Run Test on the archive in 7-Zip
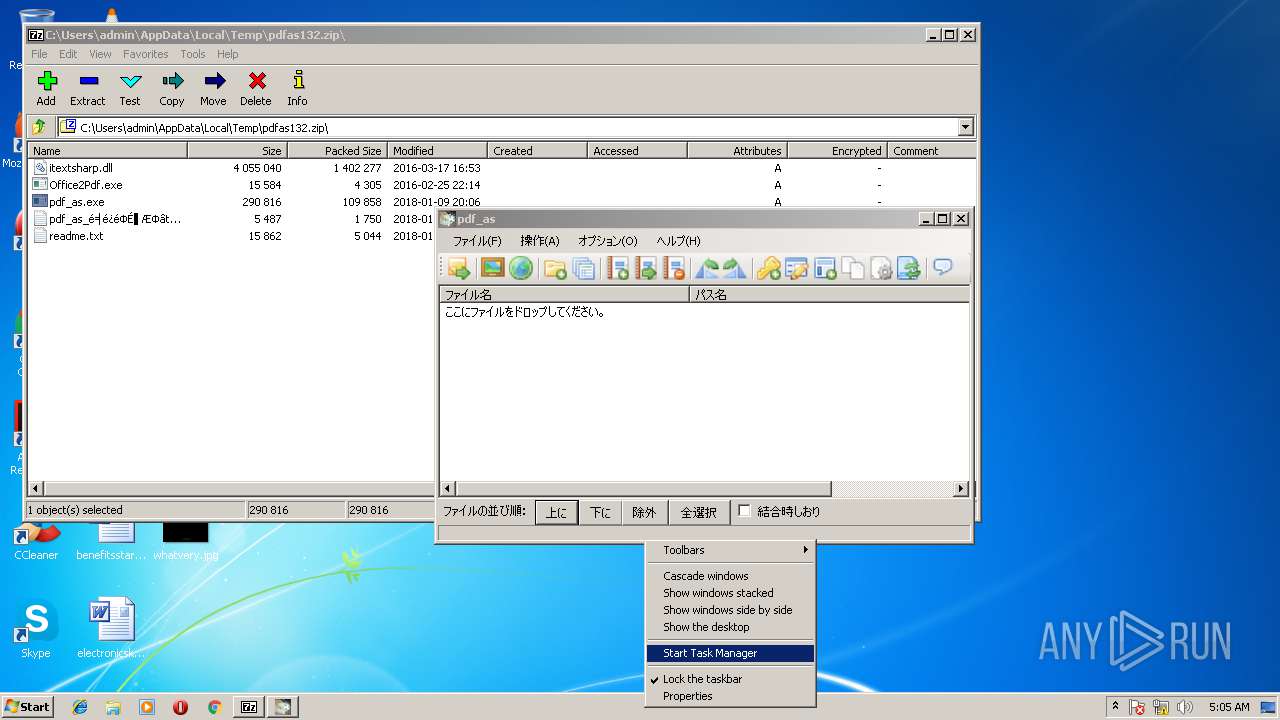 pyautogui.click(x=130, y=88)
